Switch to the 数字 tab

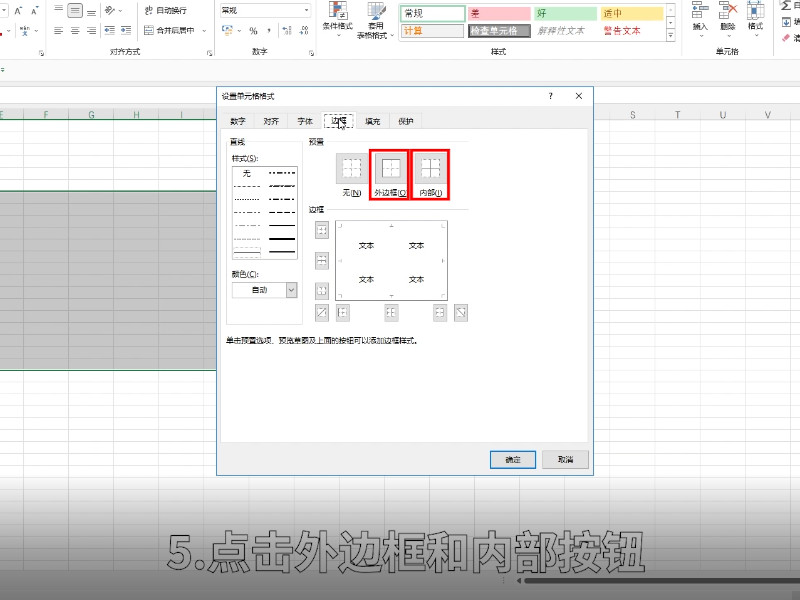[x=238, y=121]
